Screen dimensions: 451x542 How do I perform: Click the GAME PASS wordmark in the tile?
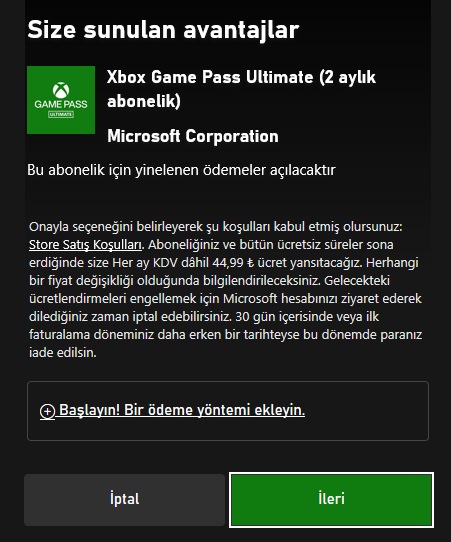pyautogui.click(x=61, y=104)
